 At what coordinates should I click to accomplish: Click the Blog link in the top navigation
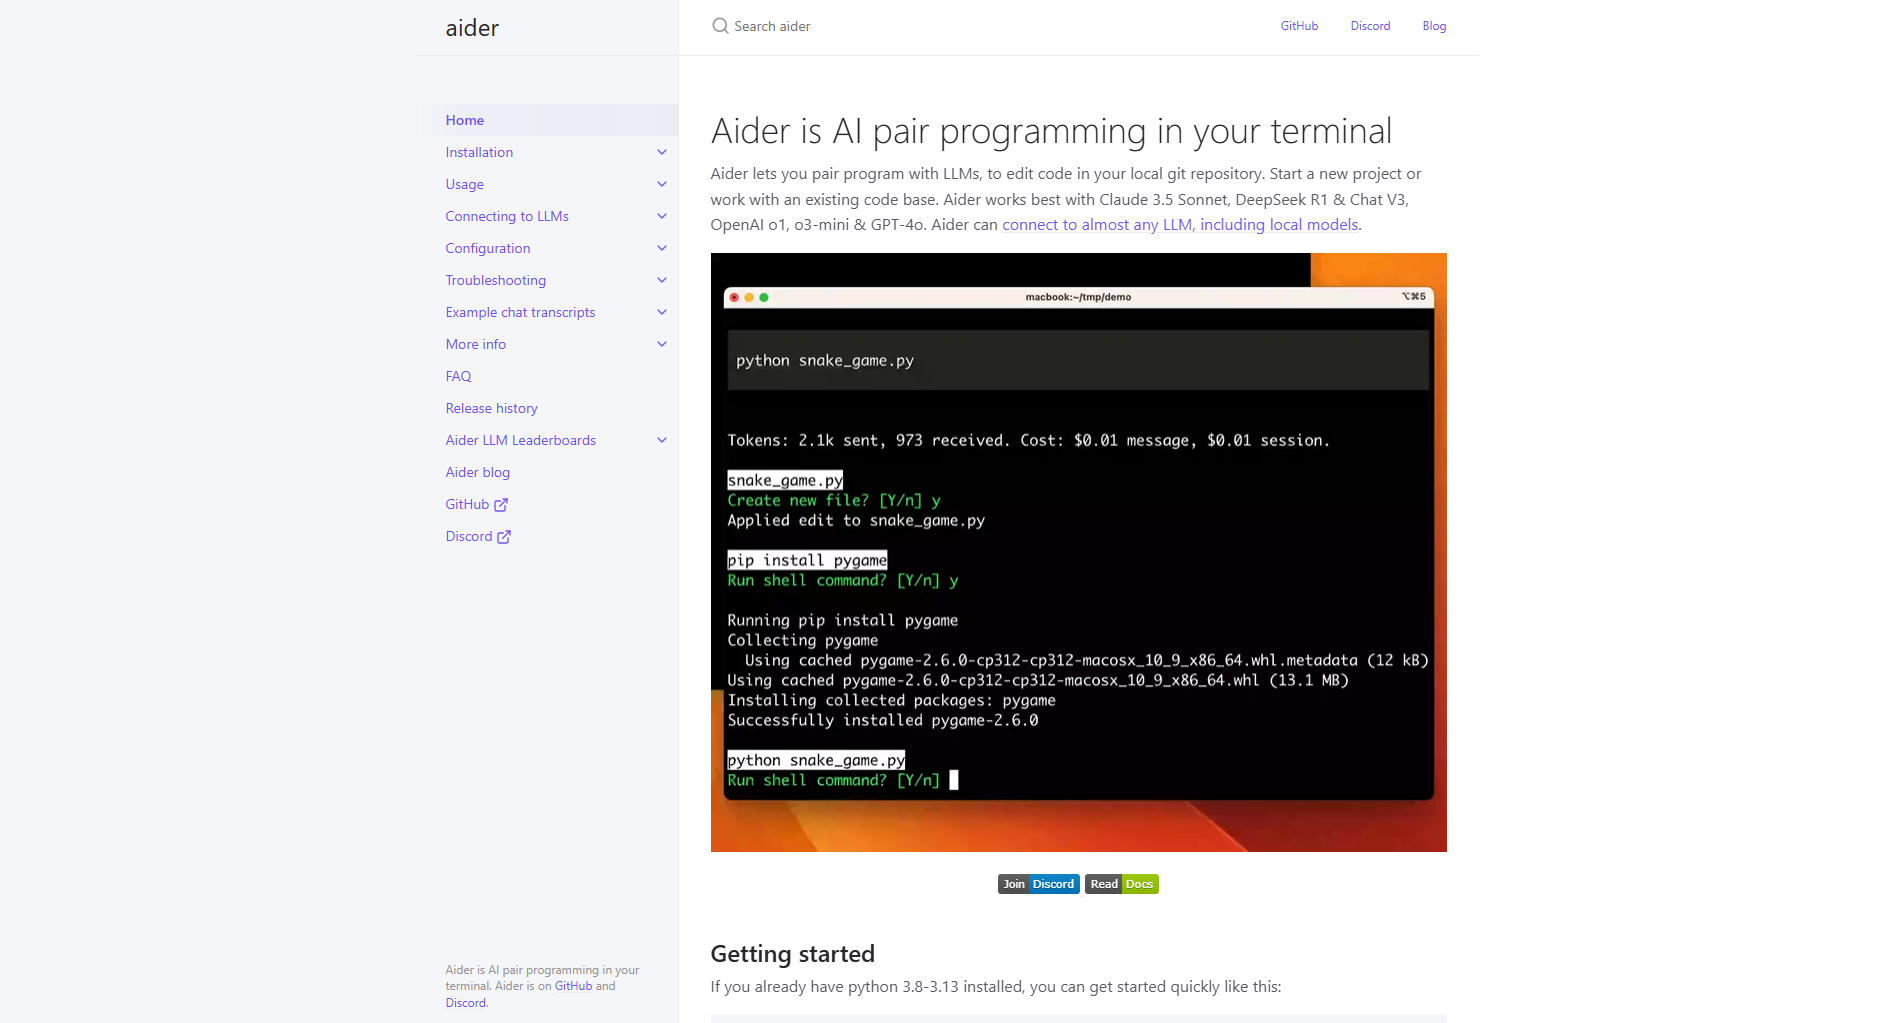tap(1434, 26)
